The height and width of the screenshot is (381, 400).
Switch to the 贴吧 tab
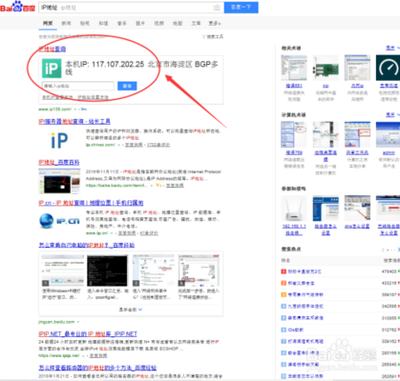click(x=85, y=23)
